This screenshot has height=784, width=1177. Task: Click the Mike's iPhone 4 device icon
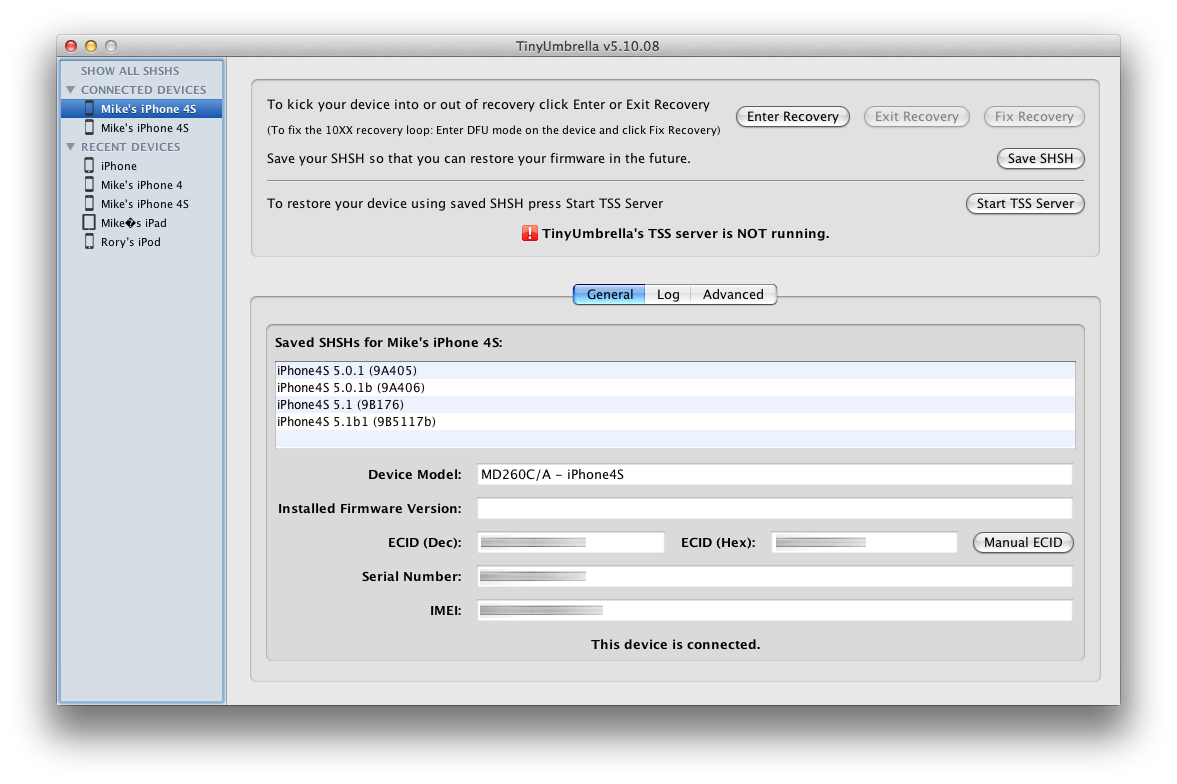click(x=89, y=184)
